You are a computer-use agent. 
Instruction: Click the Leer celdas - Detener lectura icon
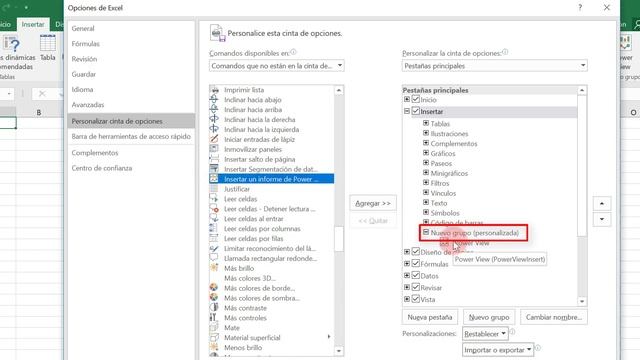point(214,209)
